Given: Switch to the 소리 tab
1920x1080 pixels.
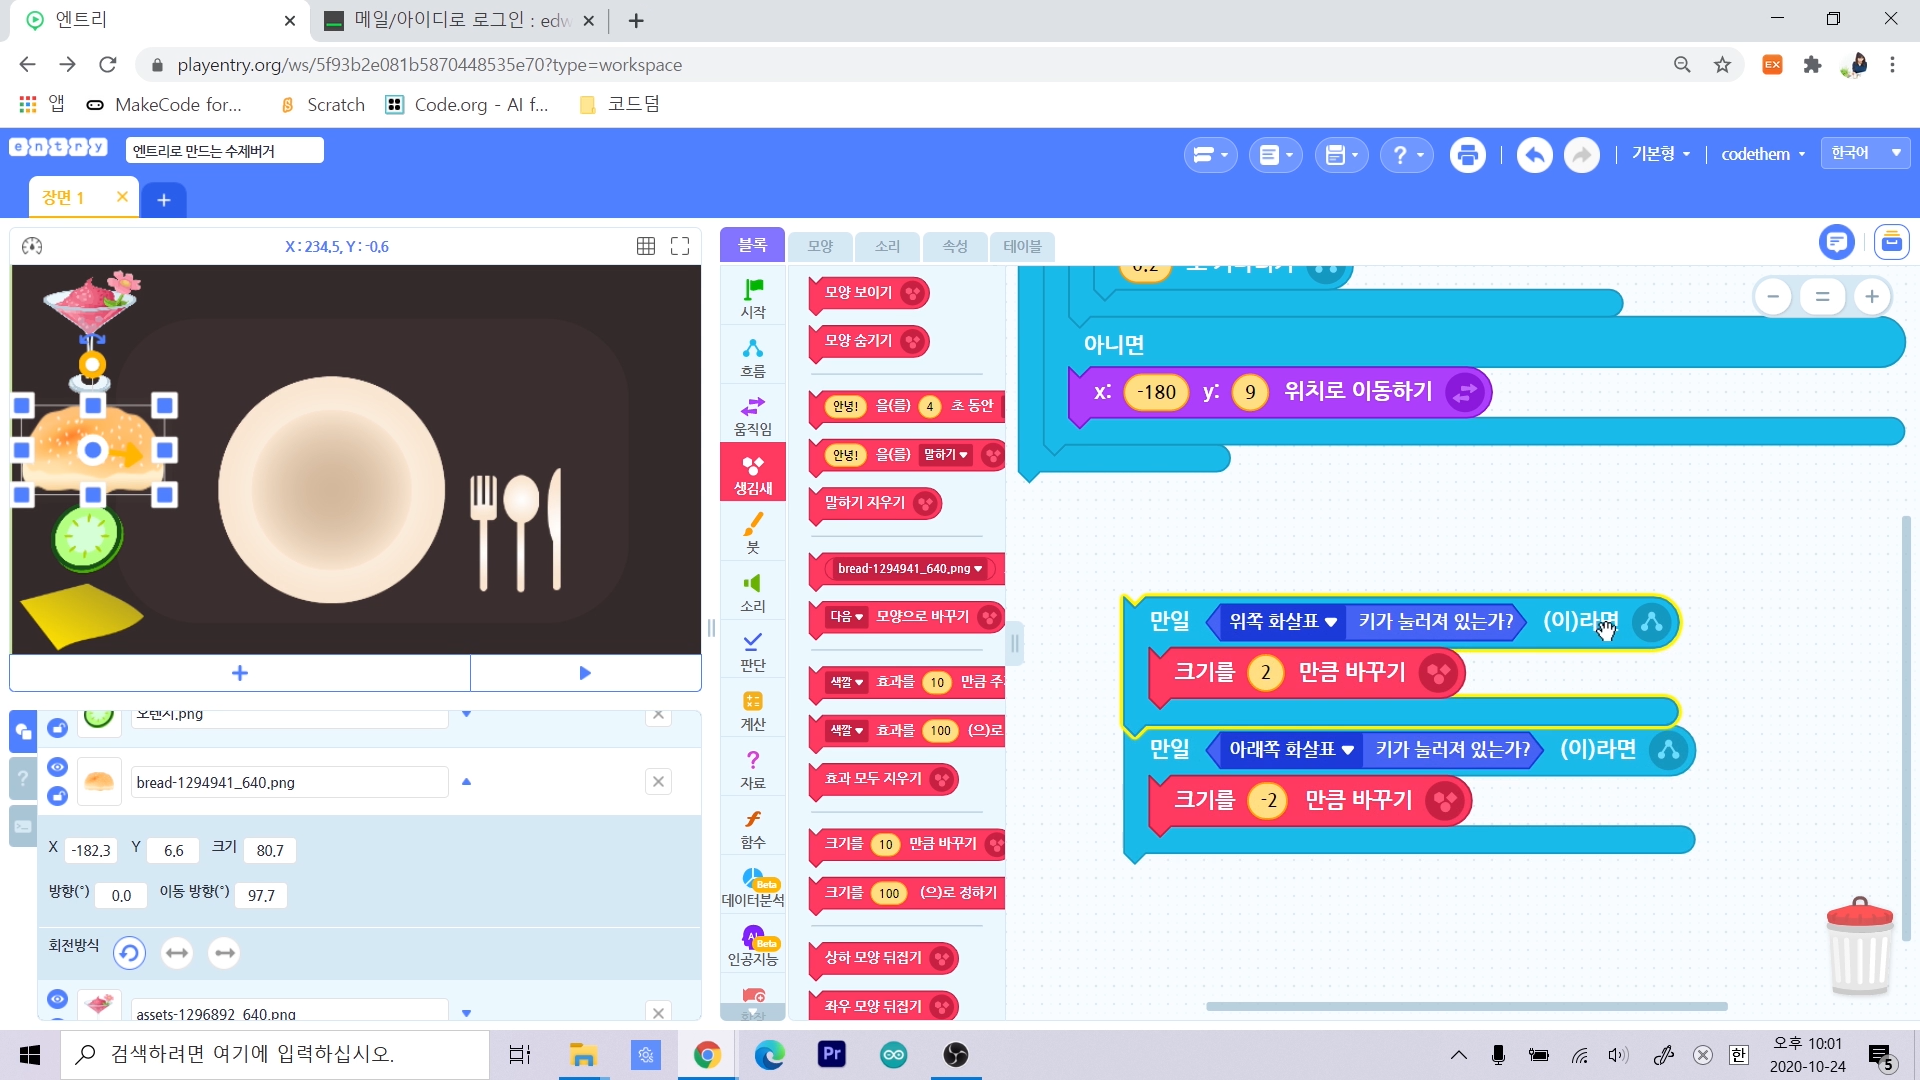Looking at the screenshot, I should click(x=887, y=246).
